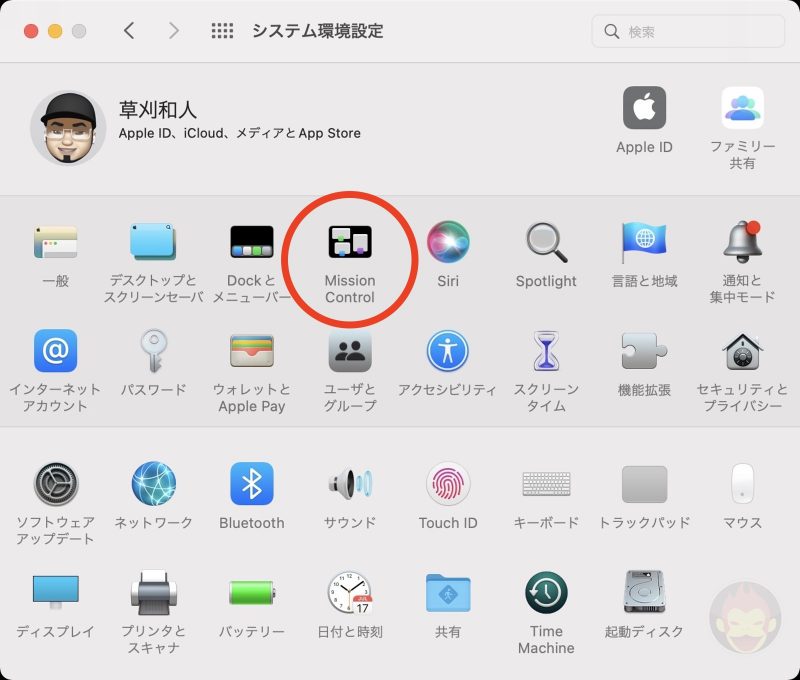800x680 pixels.
Task: Open Bluetooth settings
Action: (250, 484)
